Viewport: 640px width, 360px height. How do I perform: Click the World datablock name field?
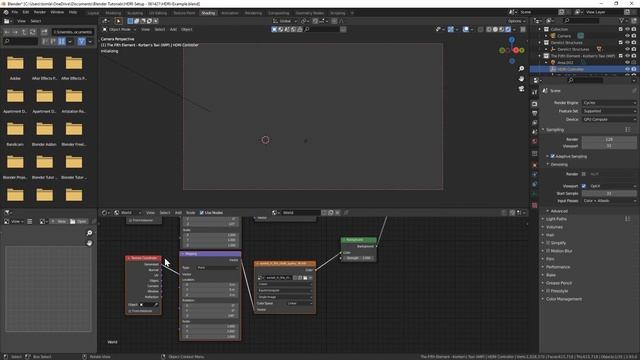tap(300, 213)
